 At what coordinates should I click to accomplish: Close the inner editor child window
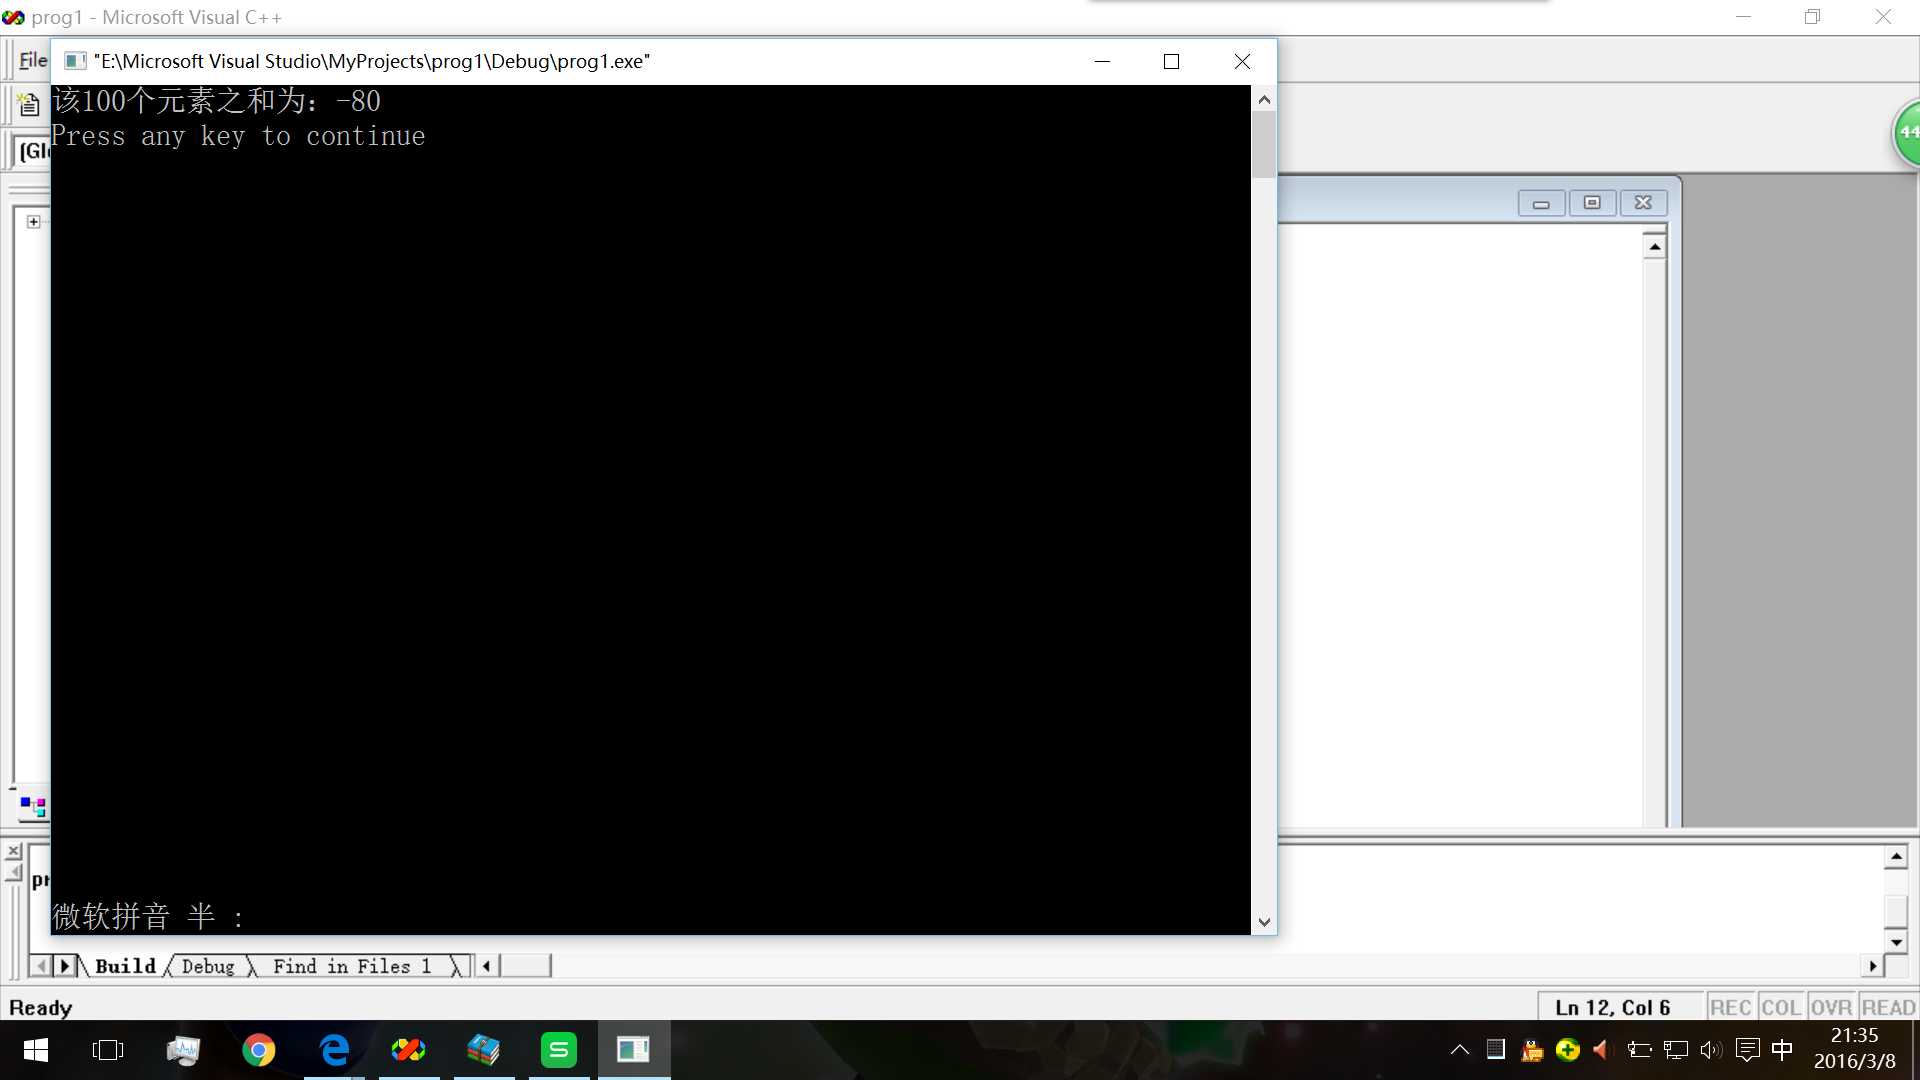coord(1643,203)
